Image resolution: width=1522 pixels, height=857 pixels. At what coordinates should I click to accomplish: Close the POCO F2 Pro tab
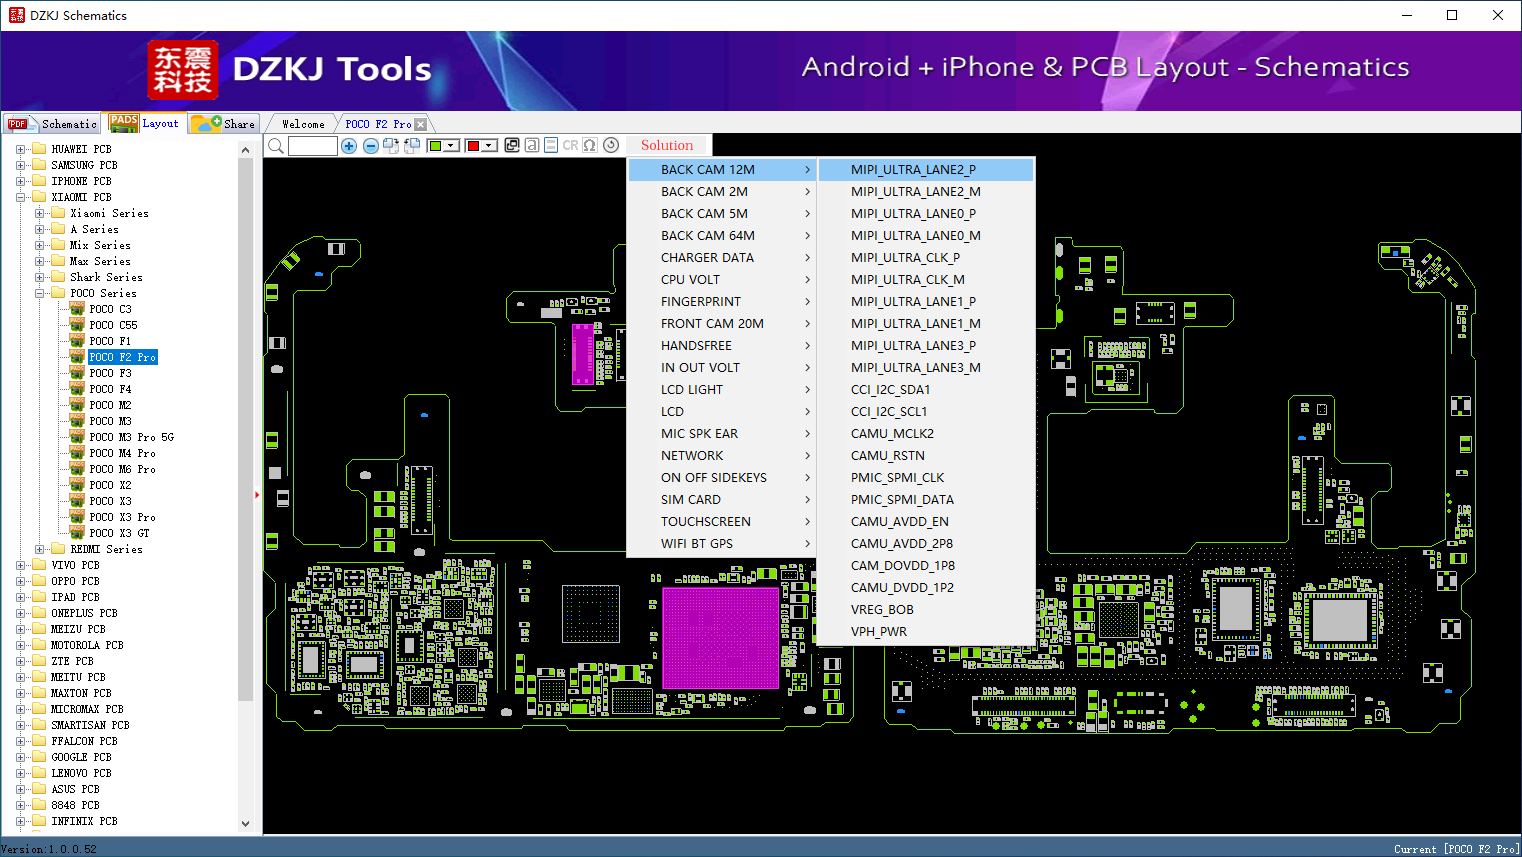point(421,124)
